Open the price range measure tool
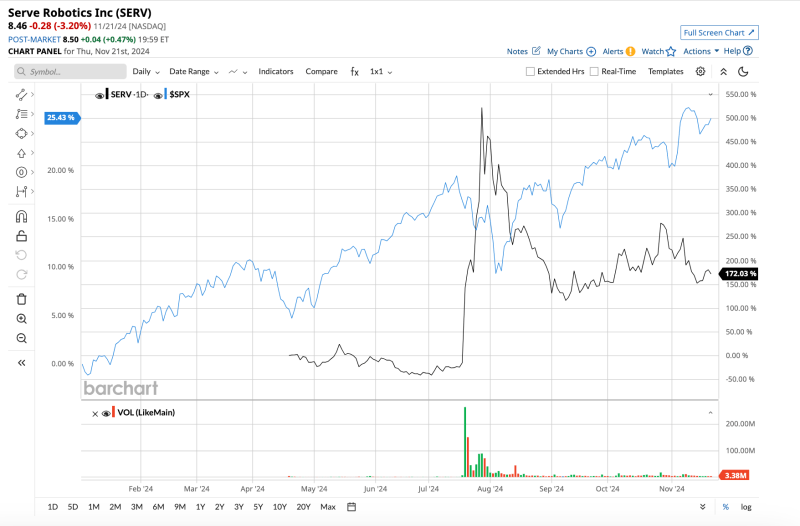800x526 pixels. point(21,192)
